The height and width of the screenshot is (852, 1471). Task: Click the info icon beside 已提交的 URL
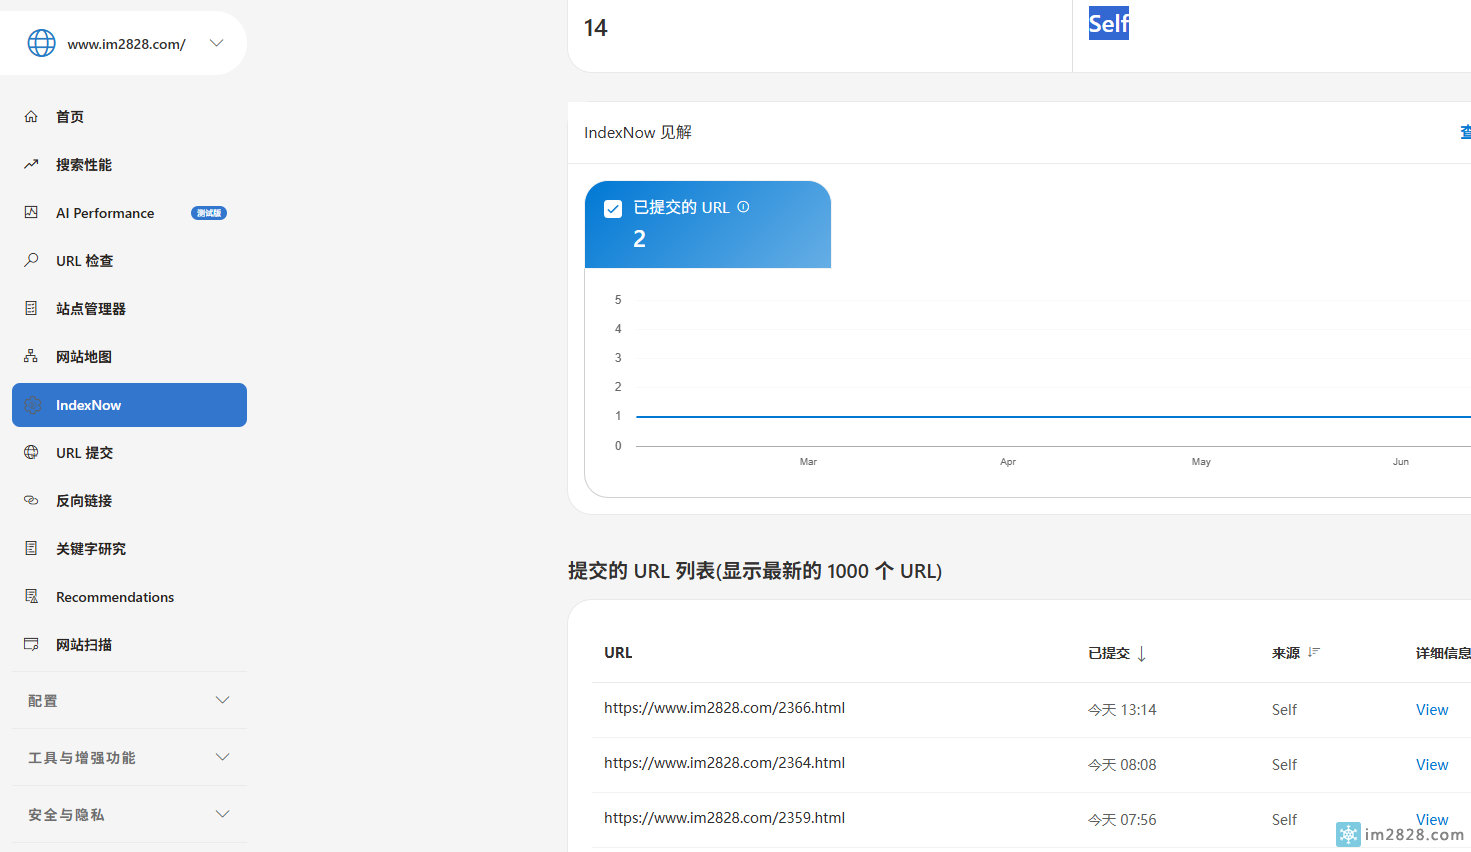pos(743,207)
